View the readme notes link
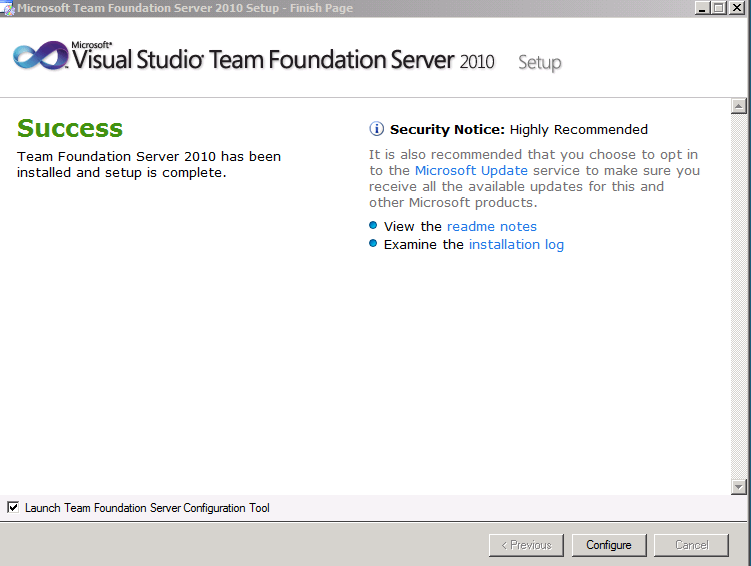The height and width of the screenshot is (566, 751). click(x=492, y=227)
